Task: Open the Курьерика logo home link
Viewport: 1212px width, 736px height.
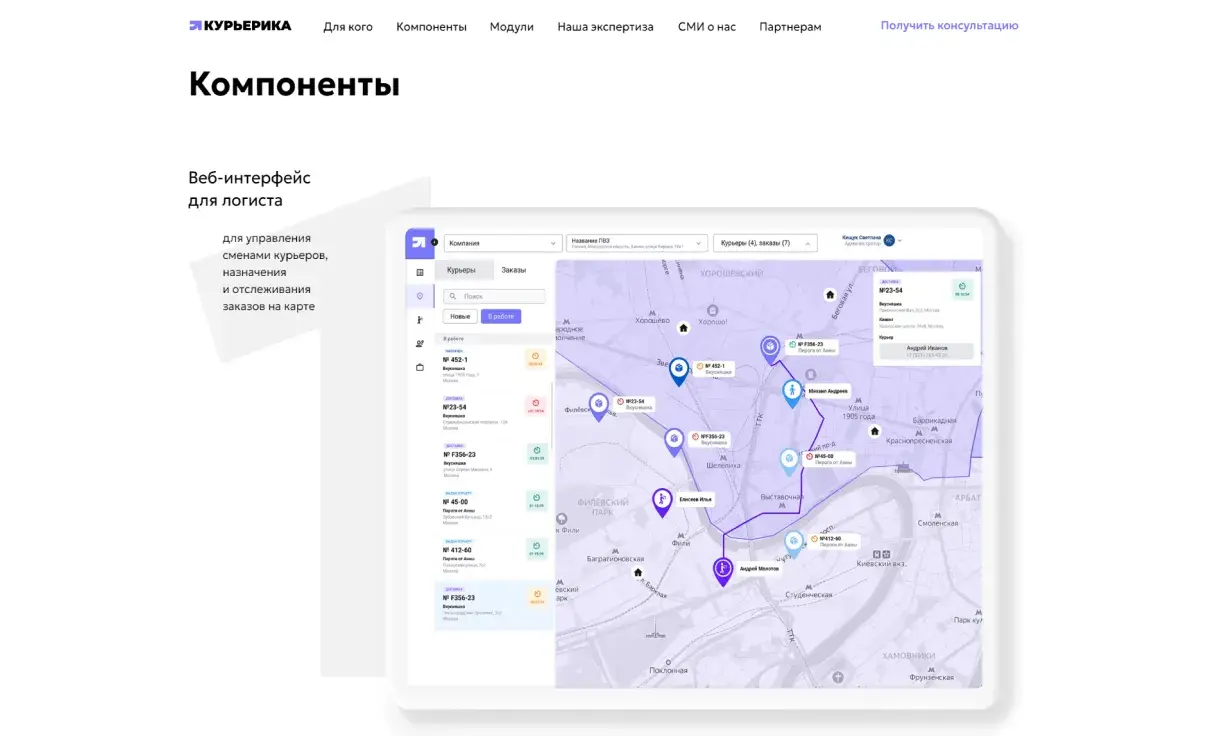Action: tap(240, 26)
